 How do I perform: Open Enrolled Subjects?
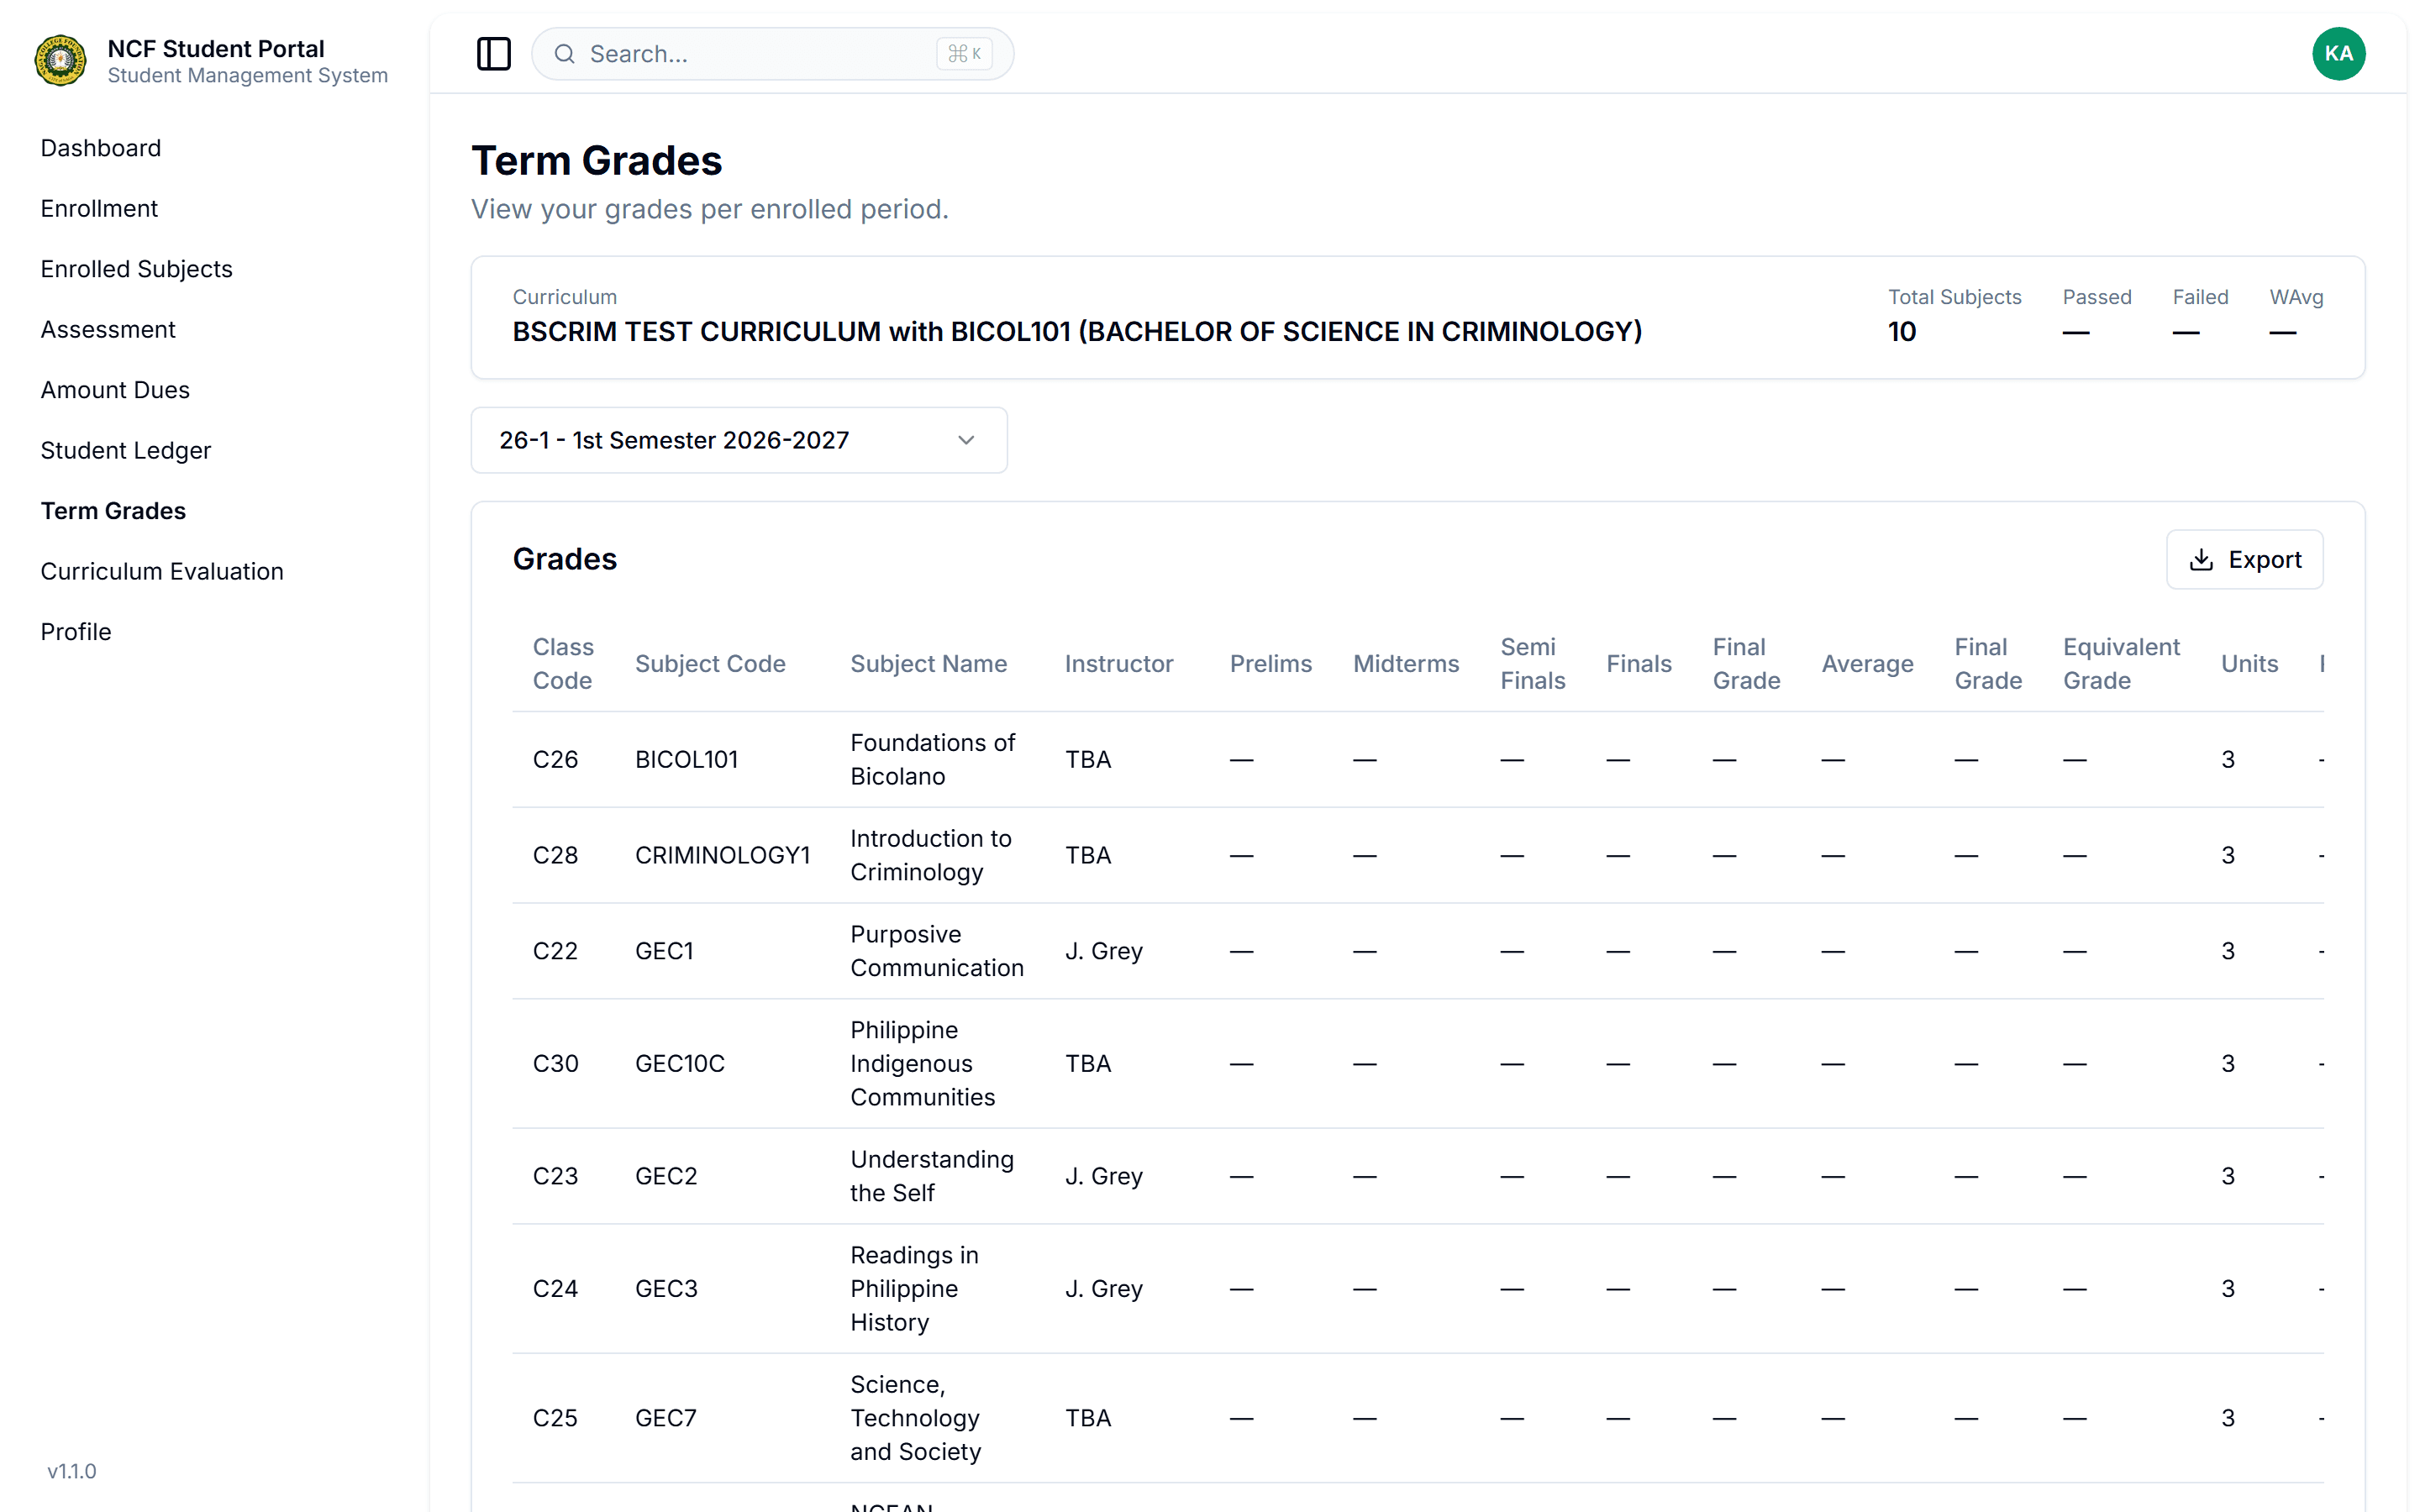coord(136,269)
